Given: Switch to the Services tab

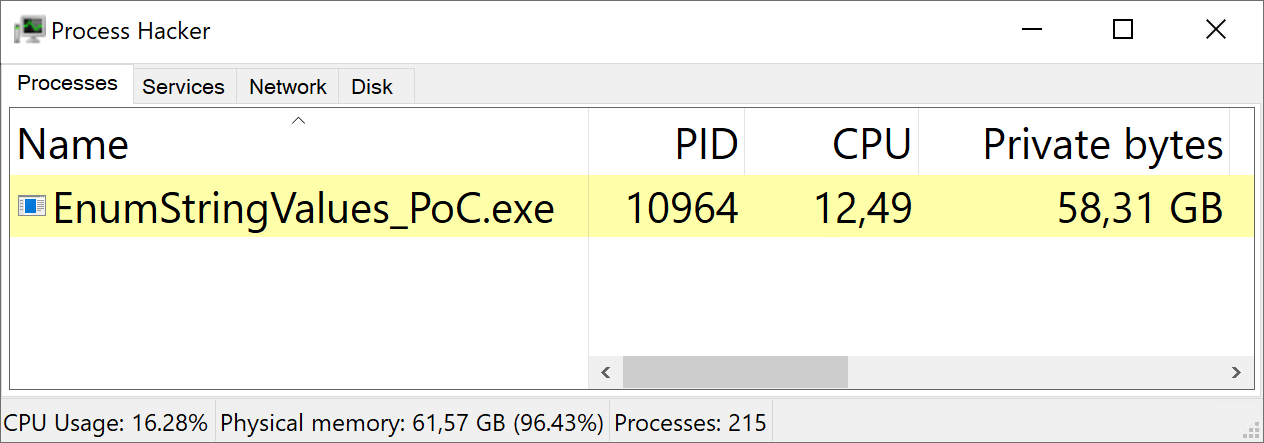Looking at the screenshot, I should (183, 87).
